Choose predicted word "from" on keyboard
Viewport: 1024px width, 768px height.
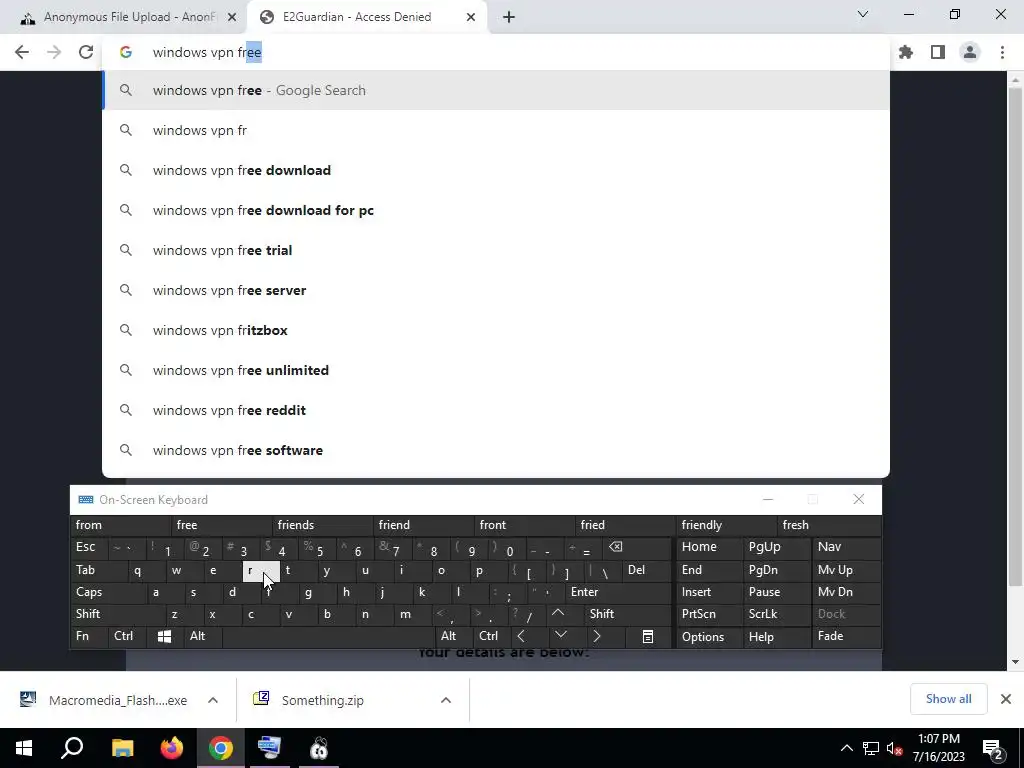click(120, 525)
